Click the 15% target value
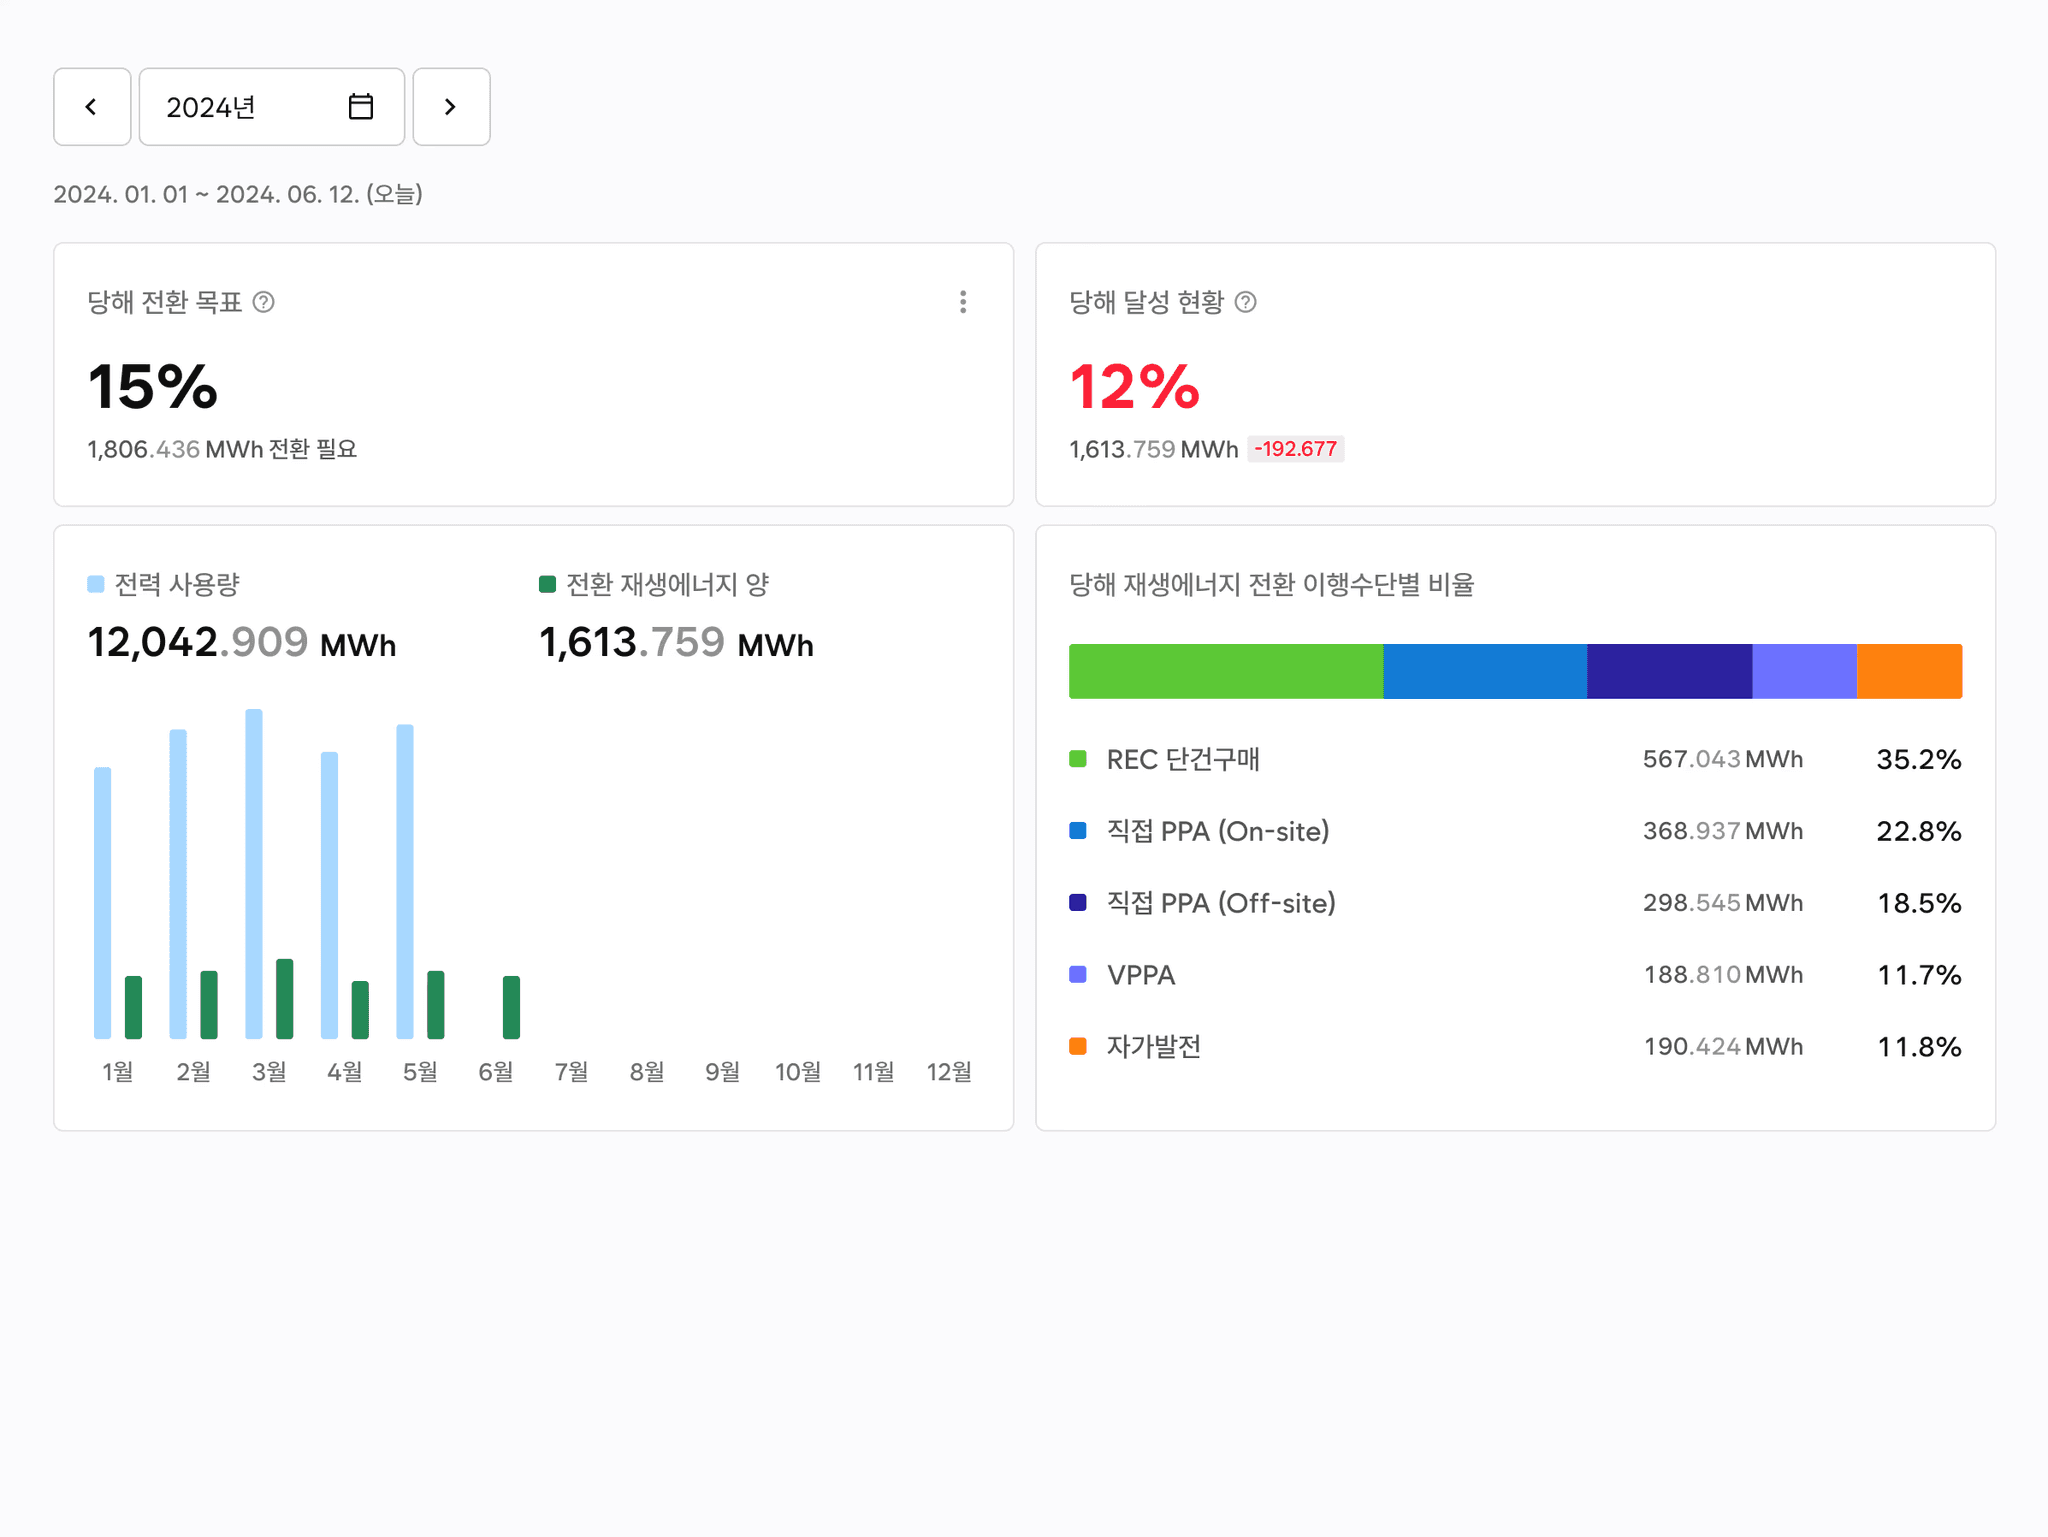The height and width of the screenshot is (1537, 2048). tap(153, 387)
